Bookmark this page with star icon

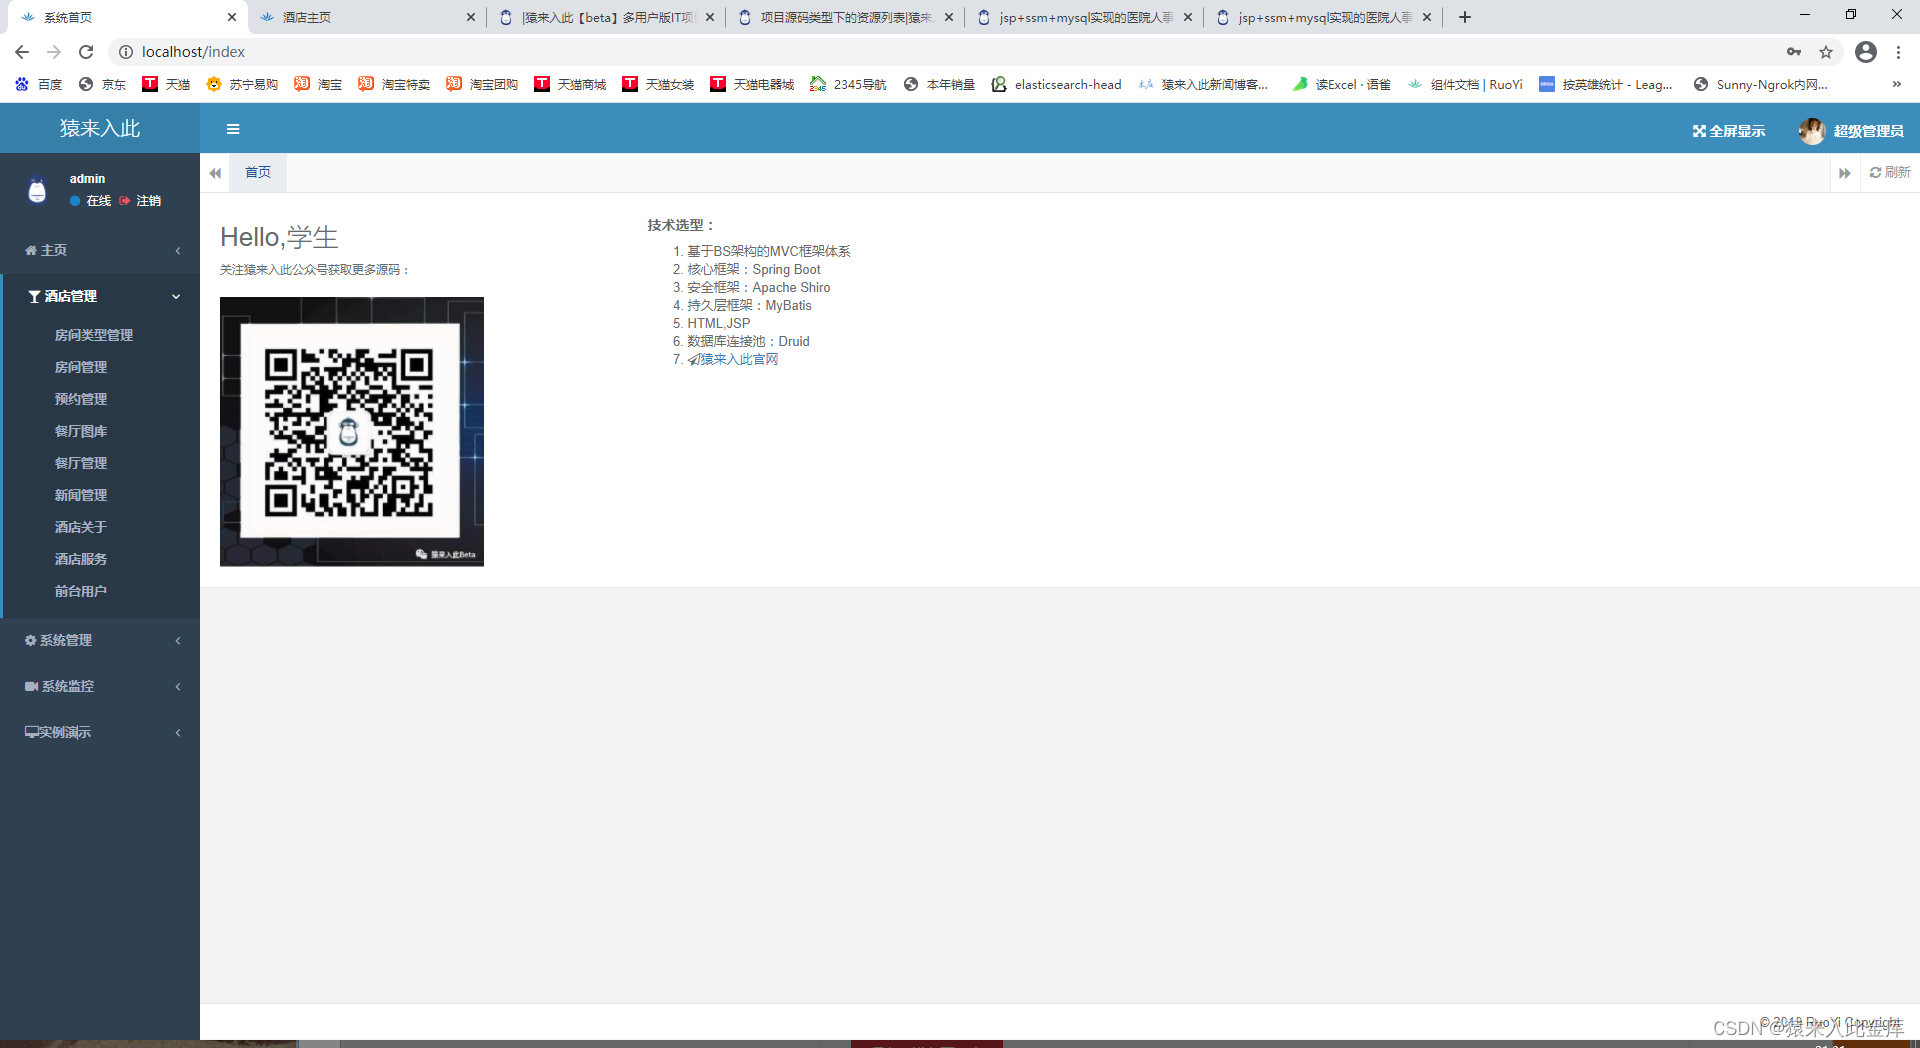(x=1826, y=52)
